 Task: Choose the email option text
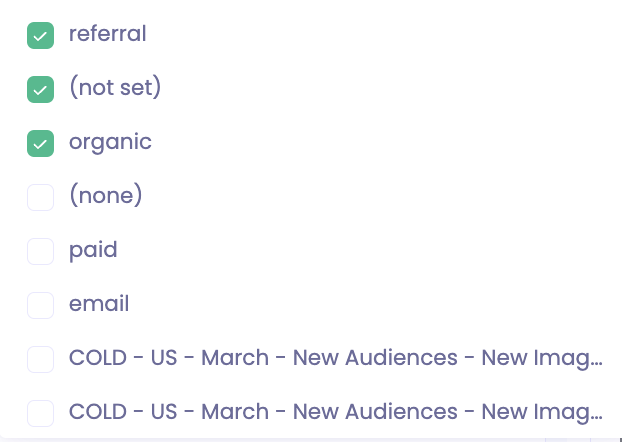(x=99, y=304)
